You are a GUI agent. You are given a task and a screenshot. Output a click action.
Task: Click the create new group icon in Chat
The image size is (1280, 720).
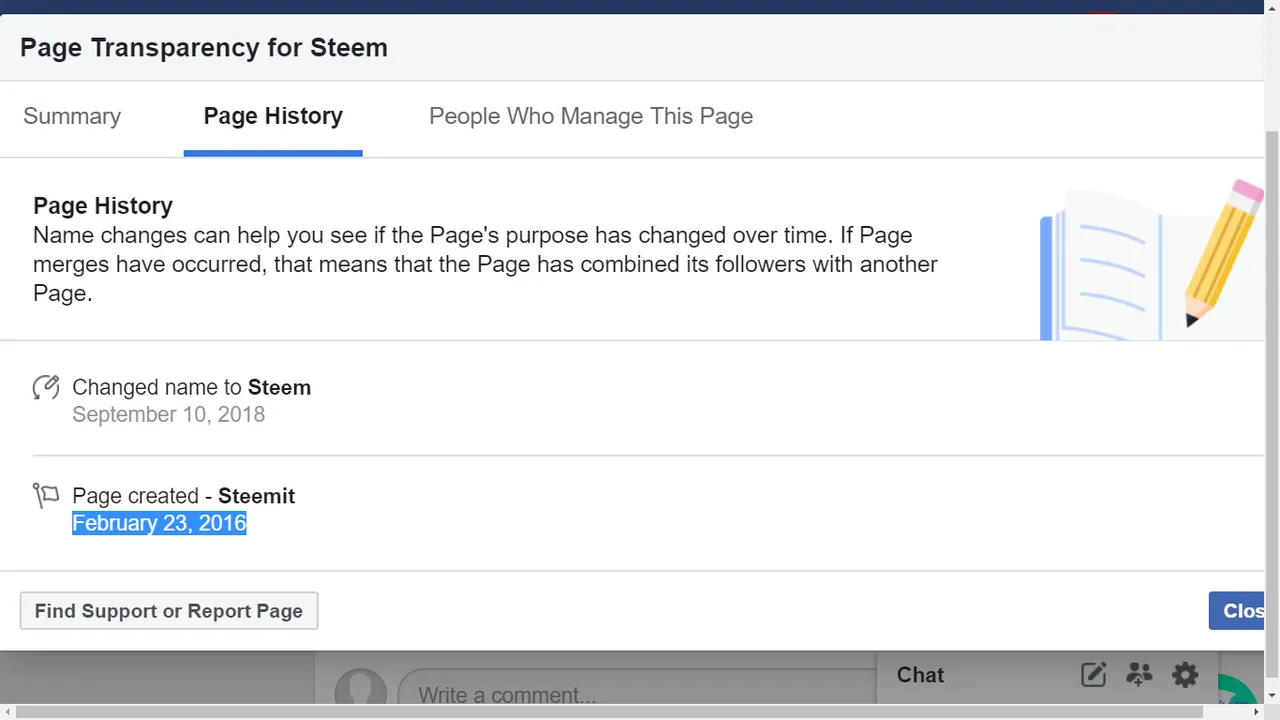[1139, 675]
